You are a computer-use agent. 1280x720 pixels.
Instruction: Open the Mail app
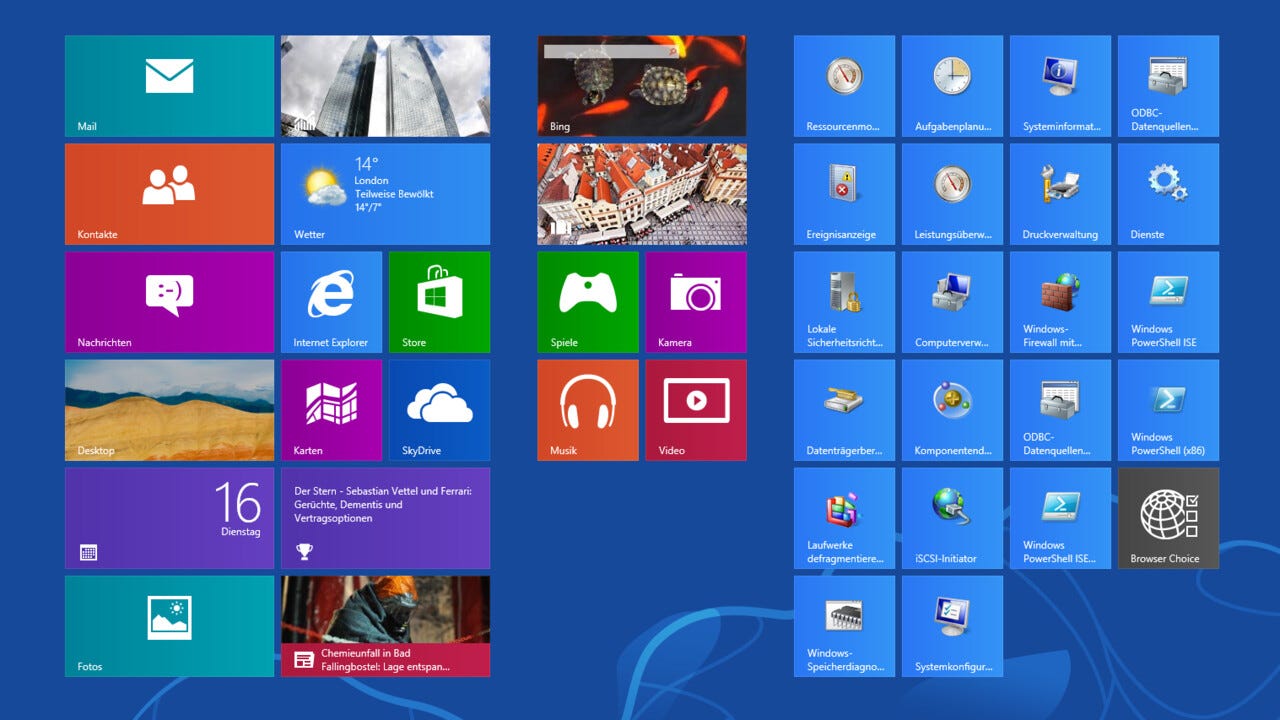(x=168, y=85)
